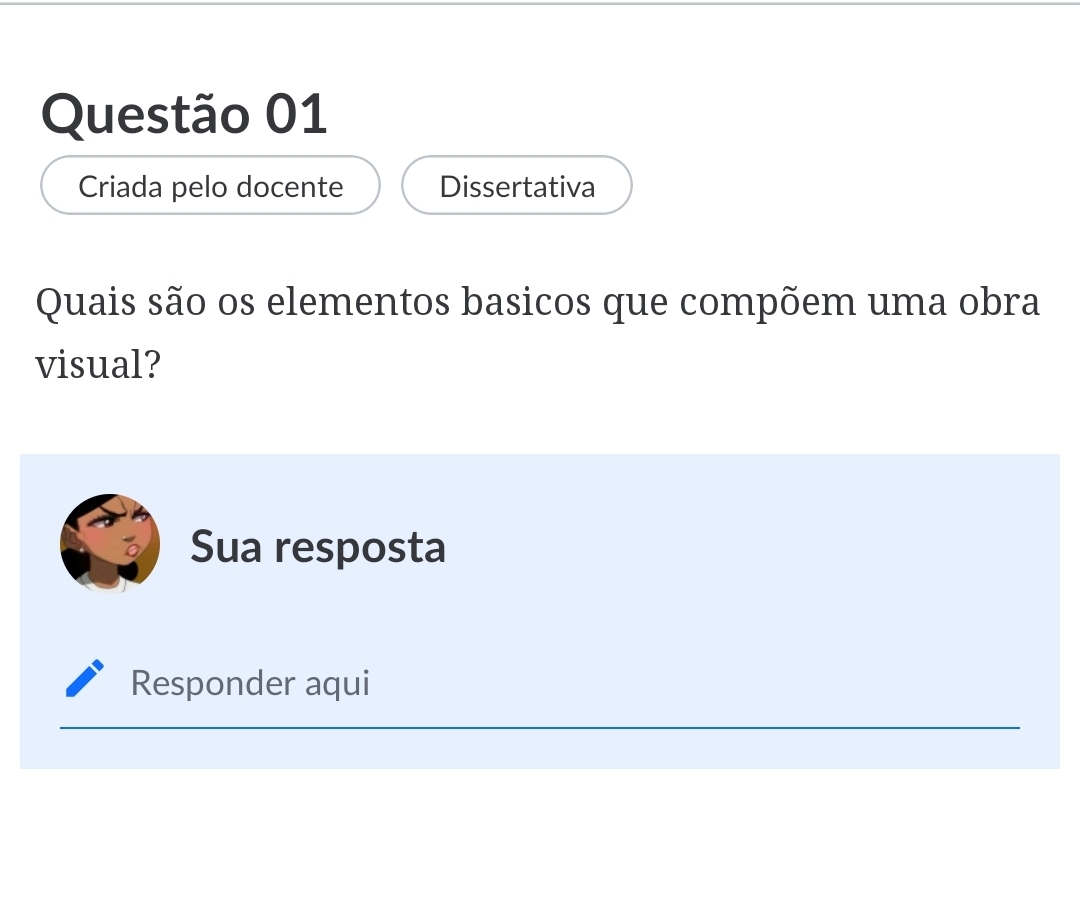This screenshot has height=897, width=1080.
Task: Click the word "aqui" in the answer placeholder
Action: (x=337, y=684)
